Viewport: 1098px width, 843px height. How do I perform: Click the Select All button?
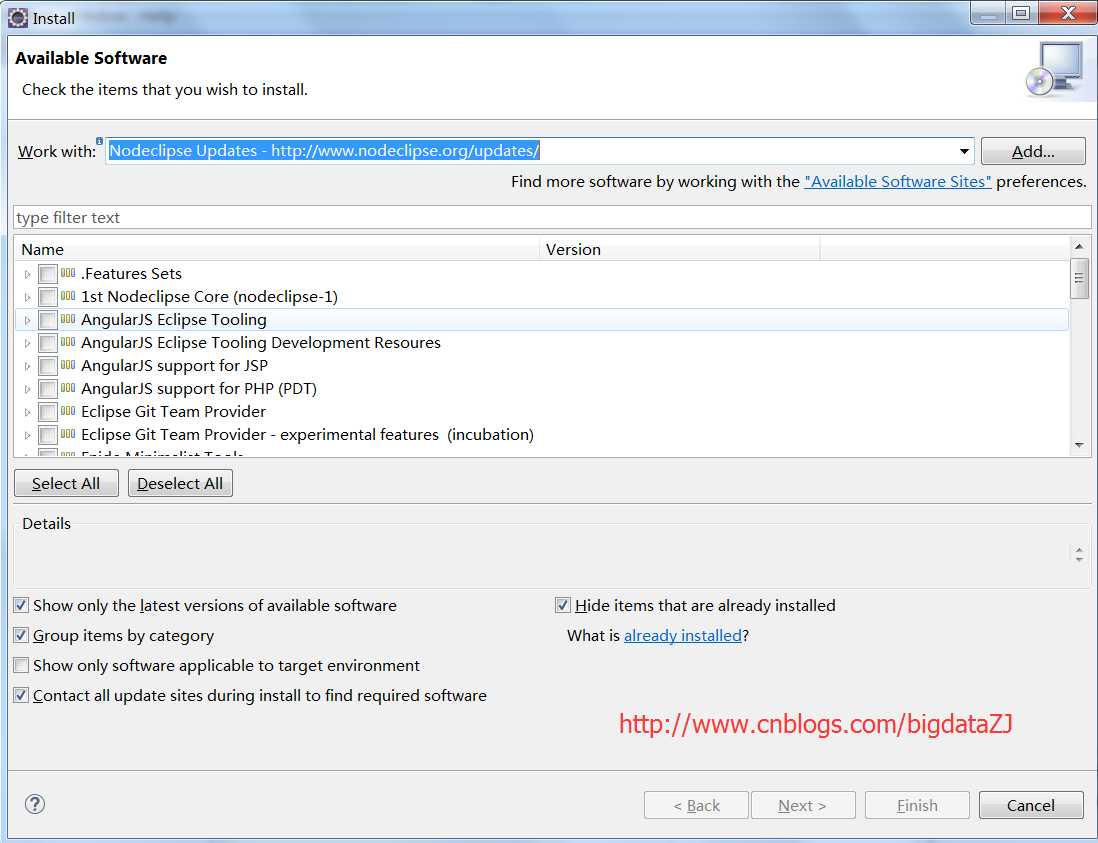[66, 483]
